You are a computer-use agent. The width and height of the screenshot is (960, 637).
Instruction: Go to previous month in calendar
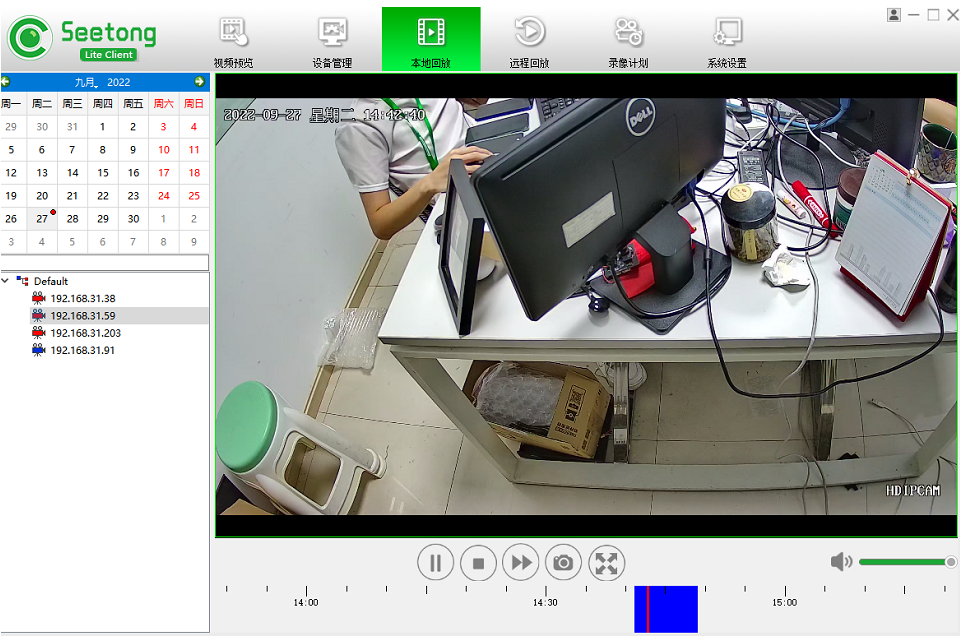coord(6,82)
